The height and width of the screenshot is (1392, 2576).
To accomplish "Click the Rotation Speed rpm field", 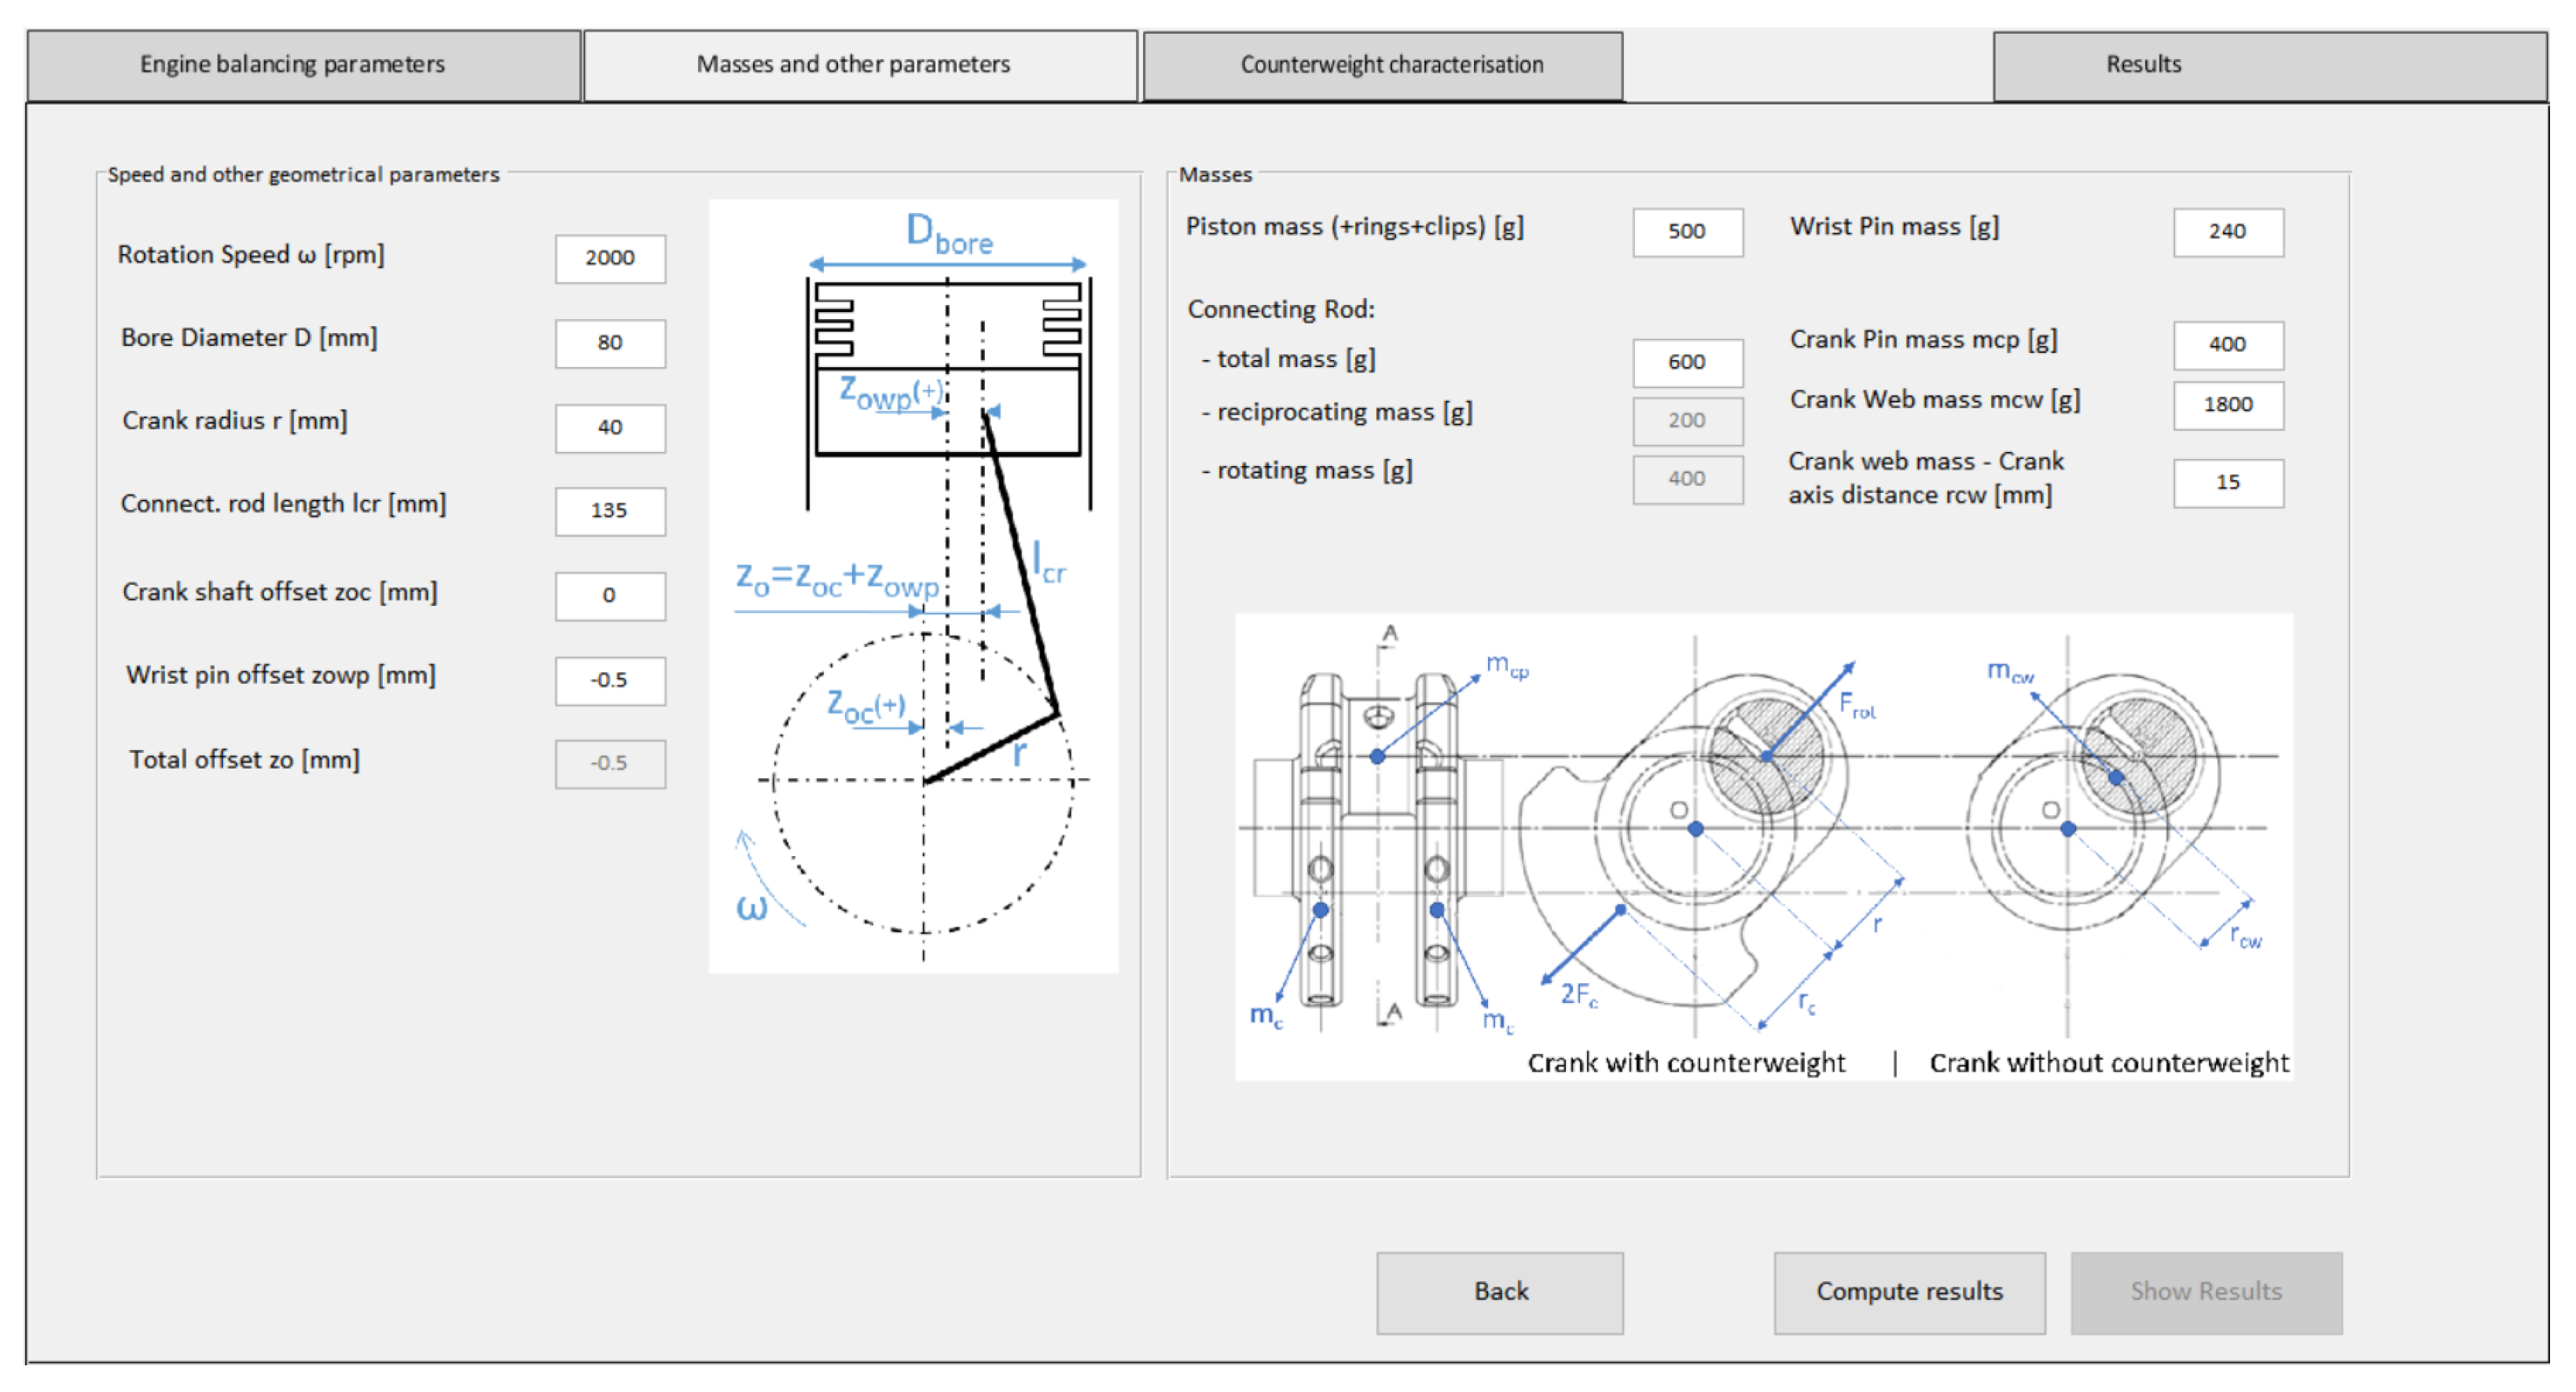I will click(x=610, y=258).
